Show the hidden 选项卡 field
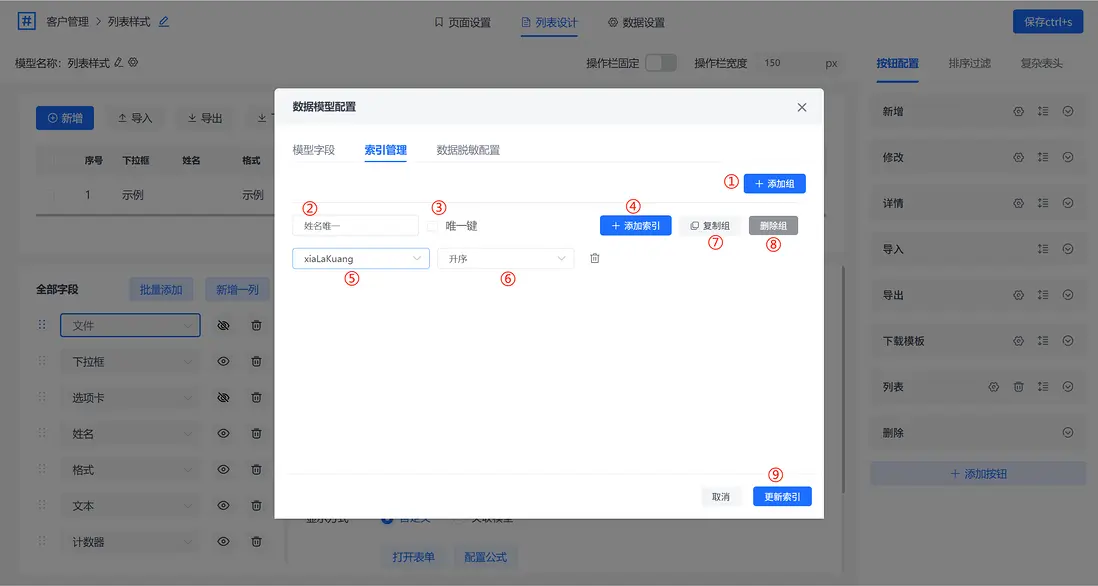The image size is (1098, 586). point(223,397)
